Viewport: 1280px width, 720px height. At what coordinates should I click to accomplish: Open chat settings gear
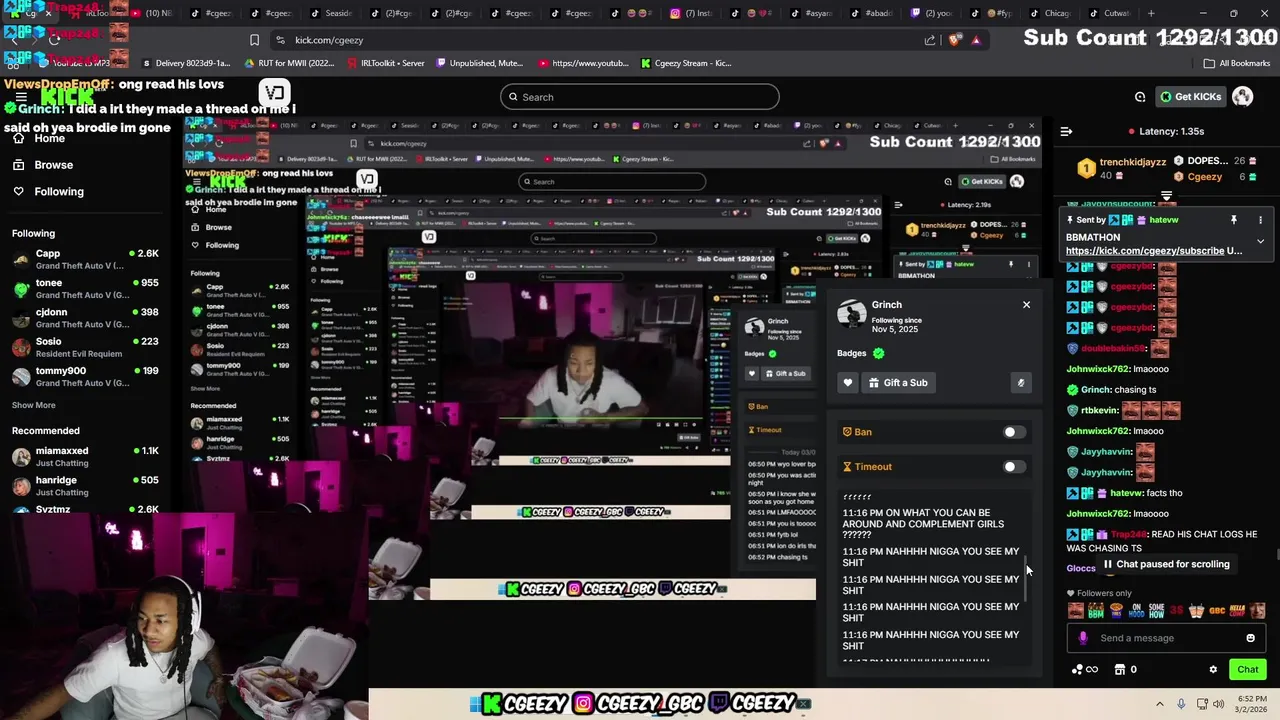click(1213, 669)
